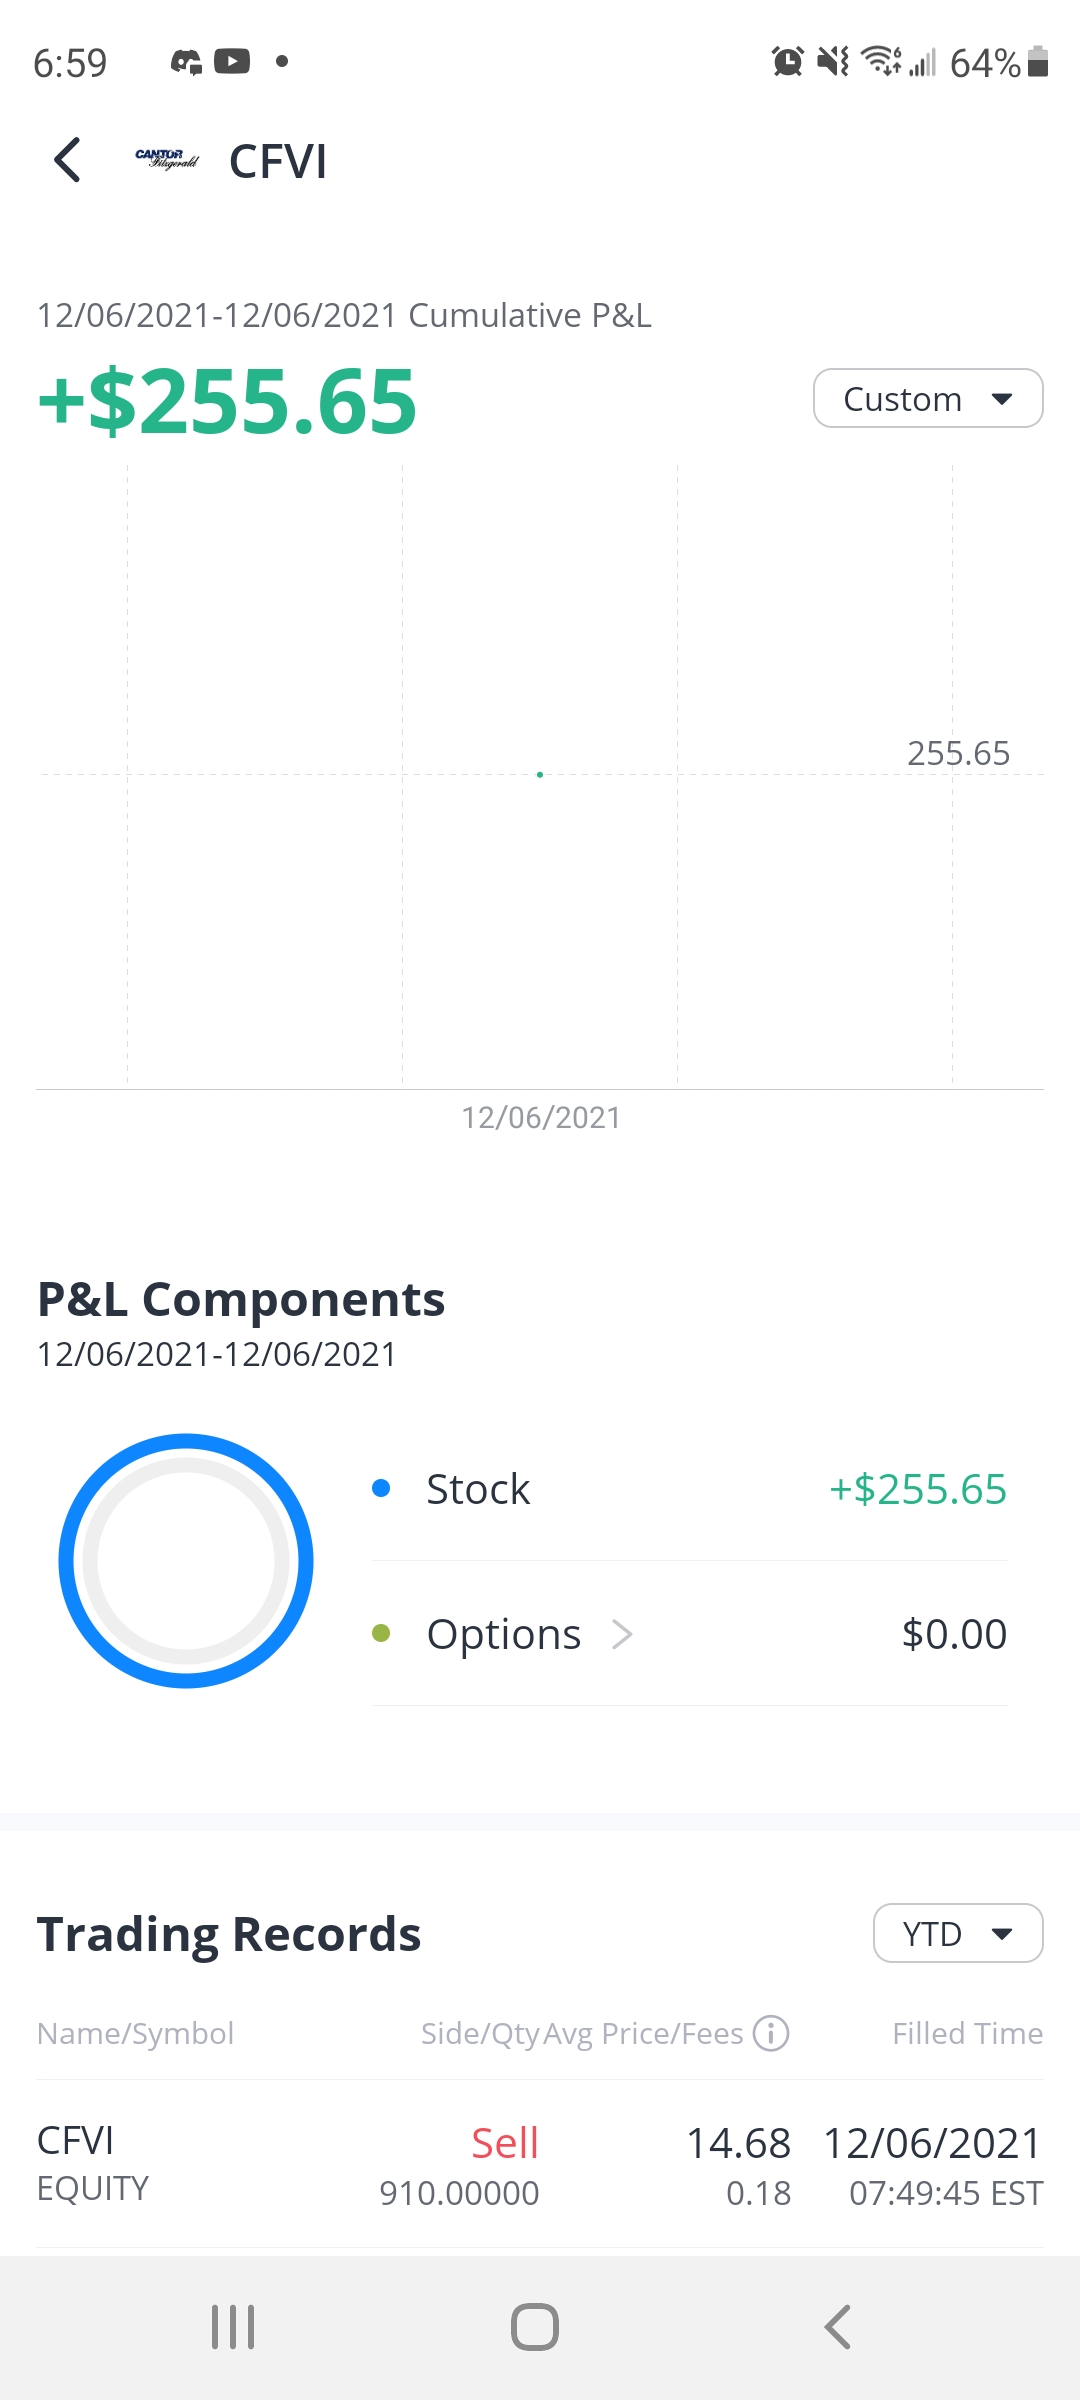Select the Stock P&L component row
Screen dimensions: 1080x2400
[x=689, y=1489]
